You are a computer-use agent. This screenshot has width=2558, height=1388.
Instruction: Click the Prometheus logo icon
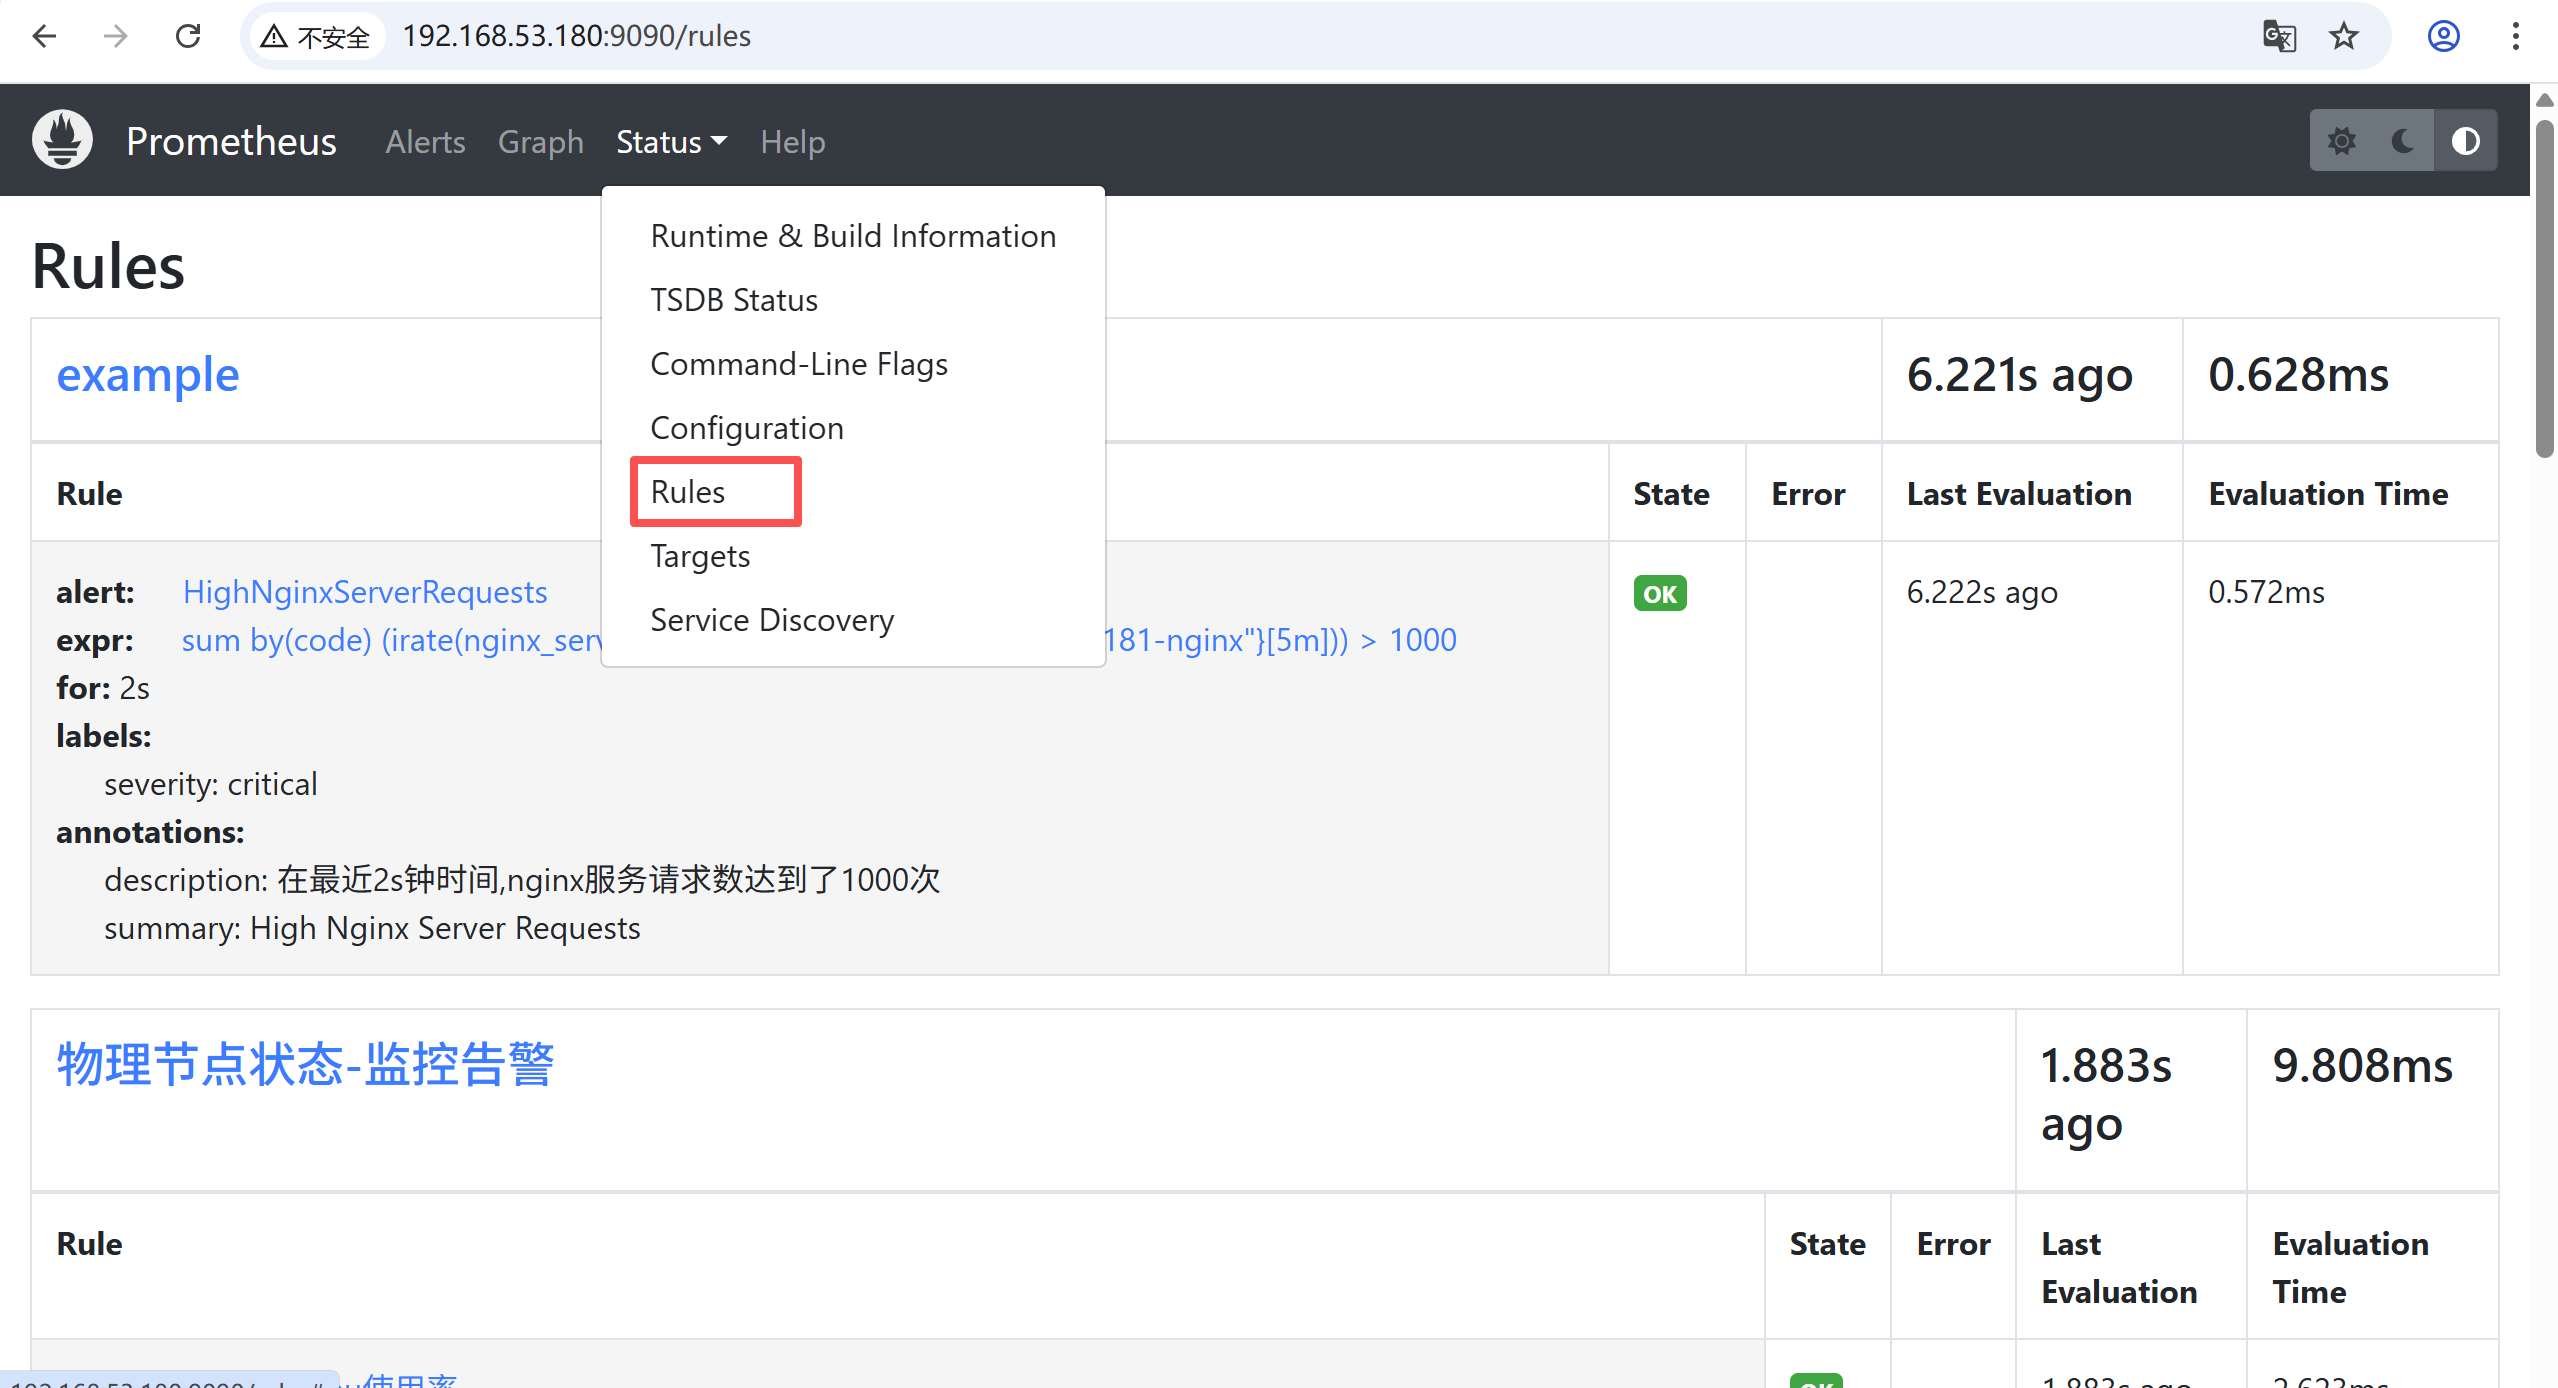click(x=61, y=139)
